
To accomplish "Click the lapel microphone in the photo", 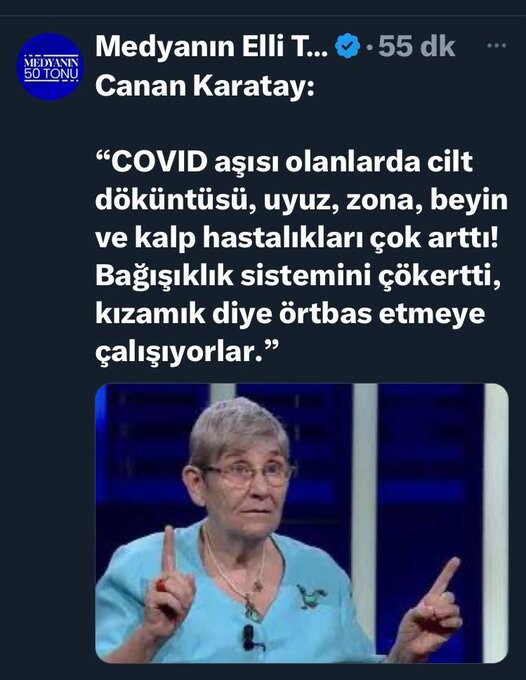I will point(248,638).
